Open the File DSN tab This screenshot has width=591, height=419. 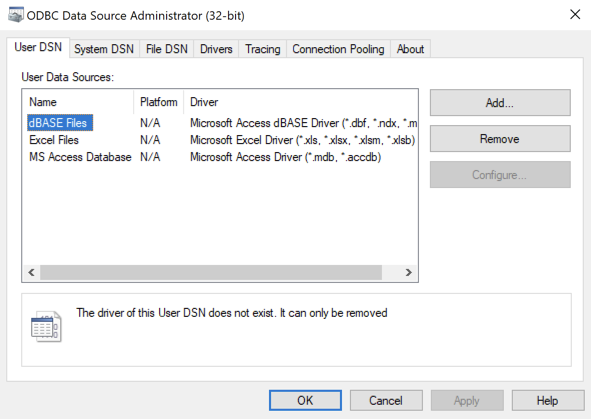pos(167,49)
